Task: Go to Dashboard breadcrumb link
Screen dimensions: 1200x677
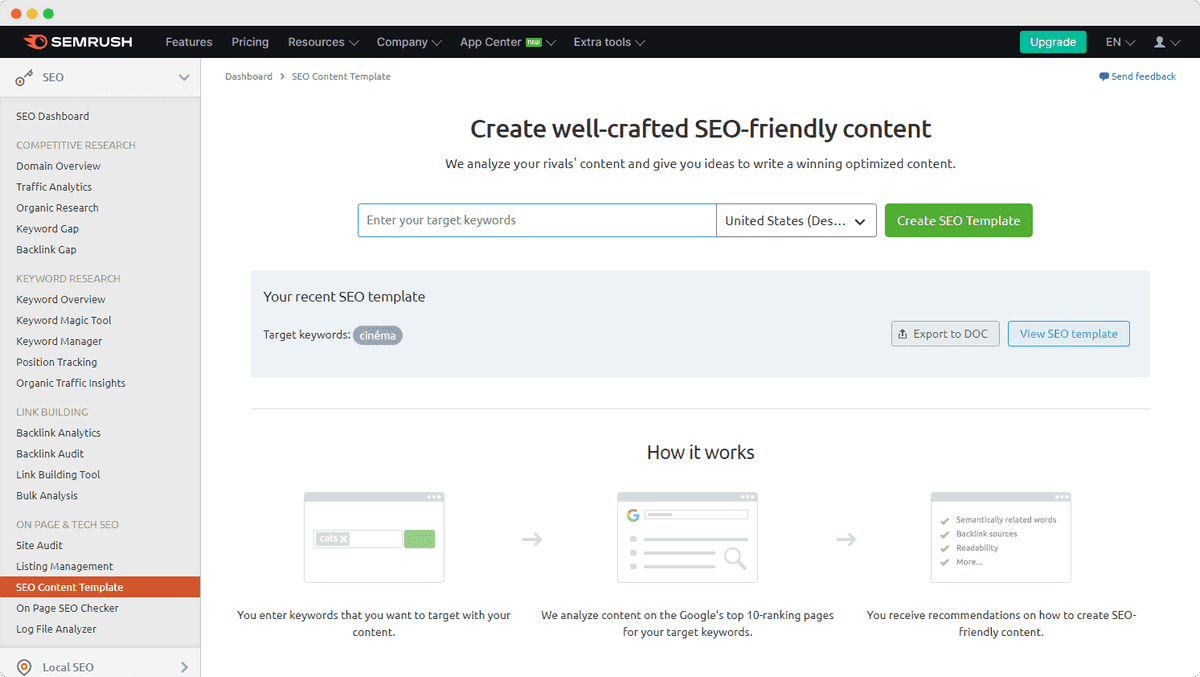Action: pyautogui.click(x=248, y=76)
